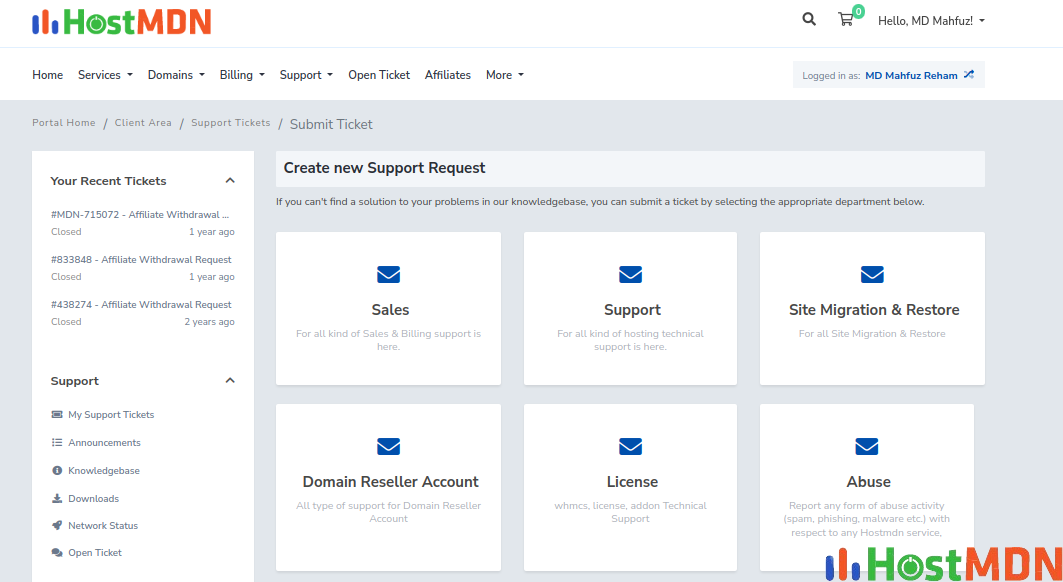Click the HostMDN logo in header

click(122, 22)
